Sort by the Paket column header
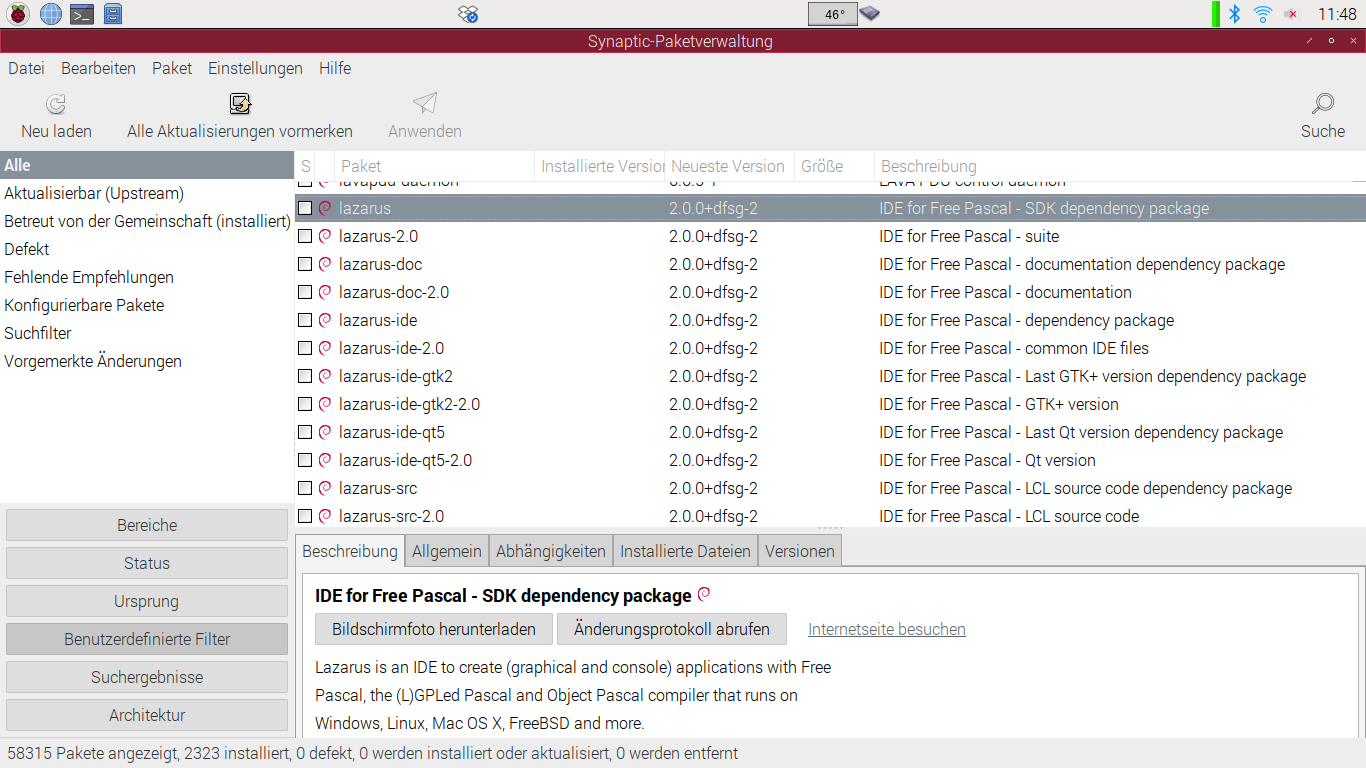 434,166
